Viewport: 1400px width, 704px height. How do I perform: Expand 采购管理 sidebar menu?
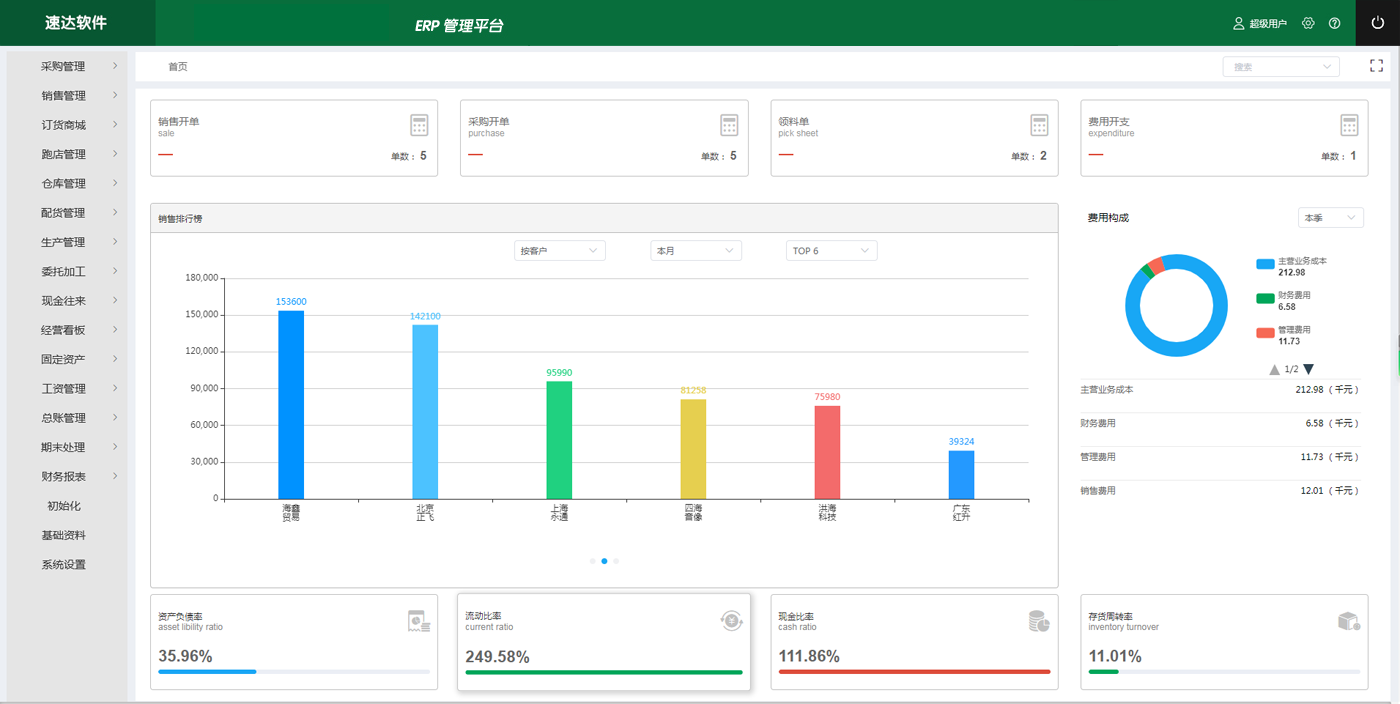(x=67, y=66)
